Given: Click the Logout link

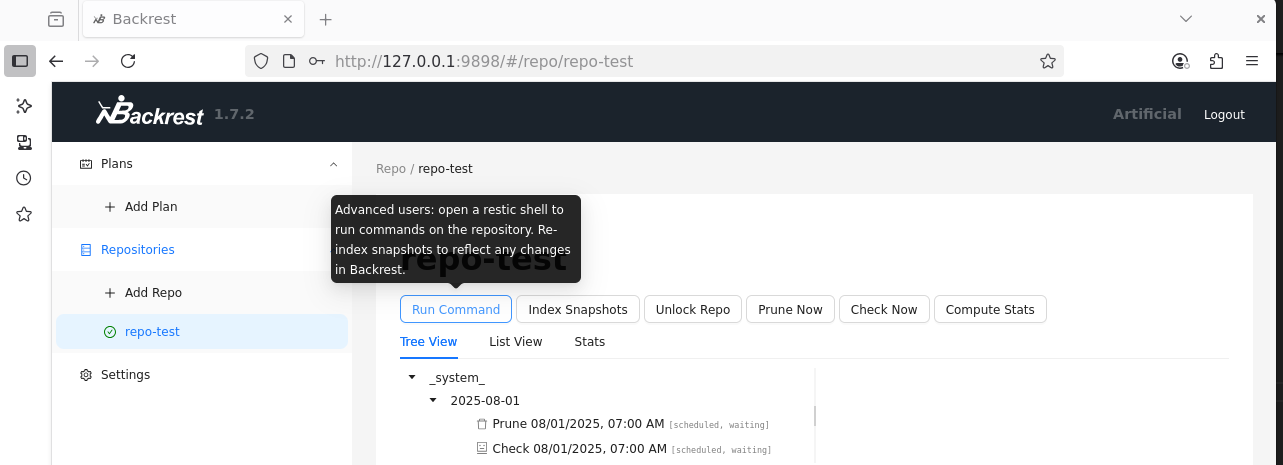Looking at the screenshot, I should tap(1224, 115).
